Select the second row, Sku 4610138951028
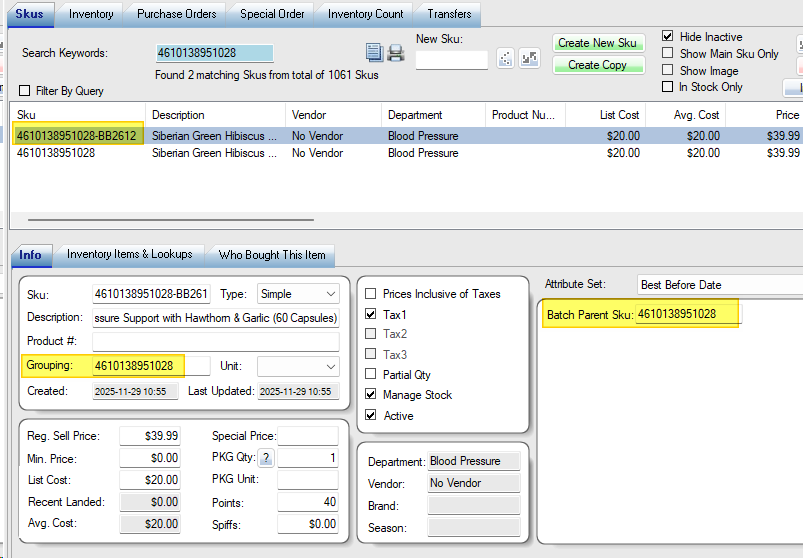The width and height of the screenshot is (803, 558). 56,153
